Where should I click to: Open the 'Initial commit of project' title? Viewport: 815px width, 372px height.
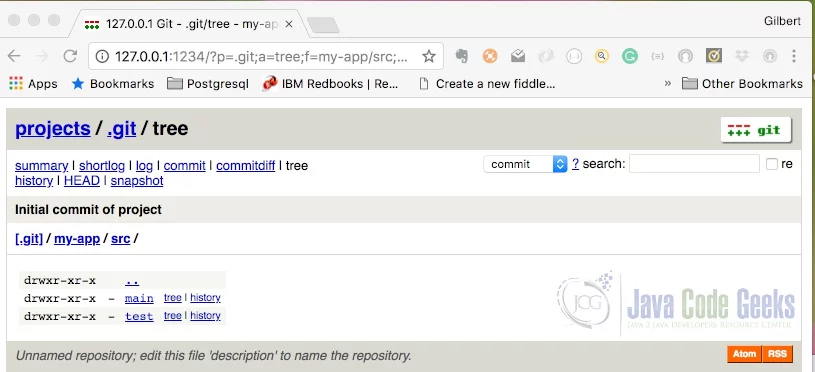[88, 209]
